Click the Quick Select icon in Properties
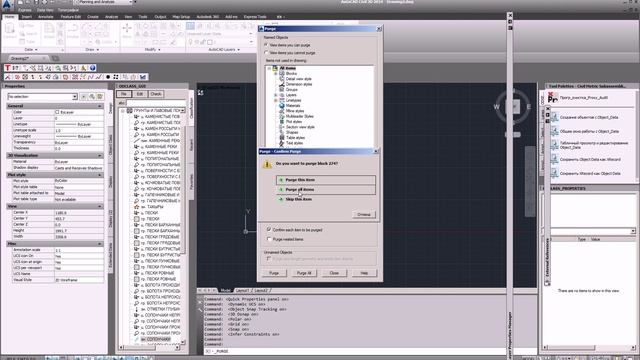640x360 pixels. 100,97
